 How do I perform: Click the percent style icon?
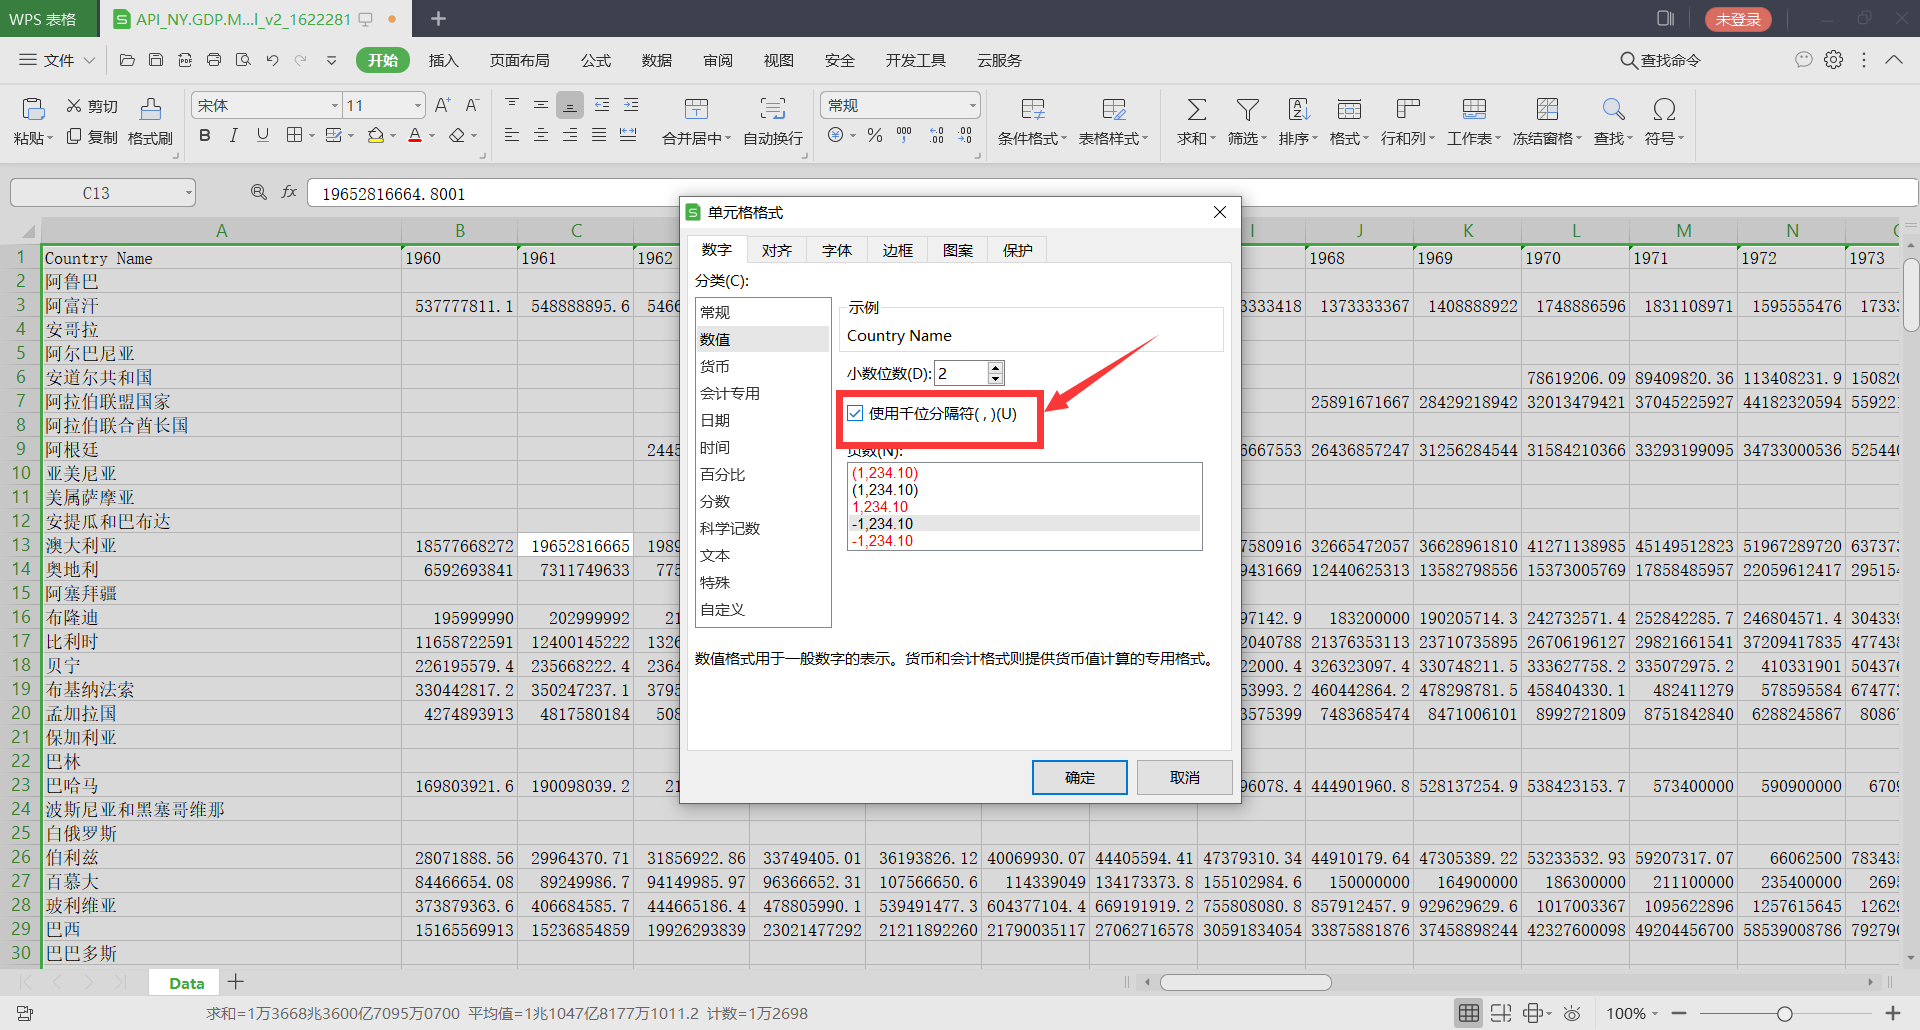point(875,135)
